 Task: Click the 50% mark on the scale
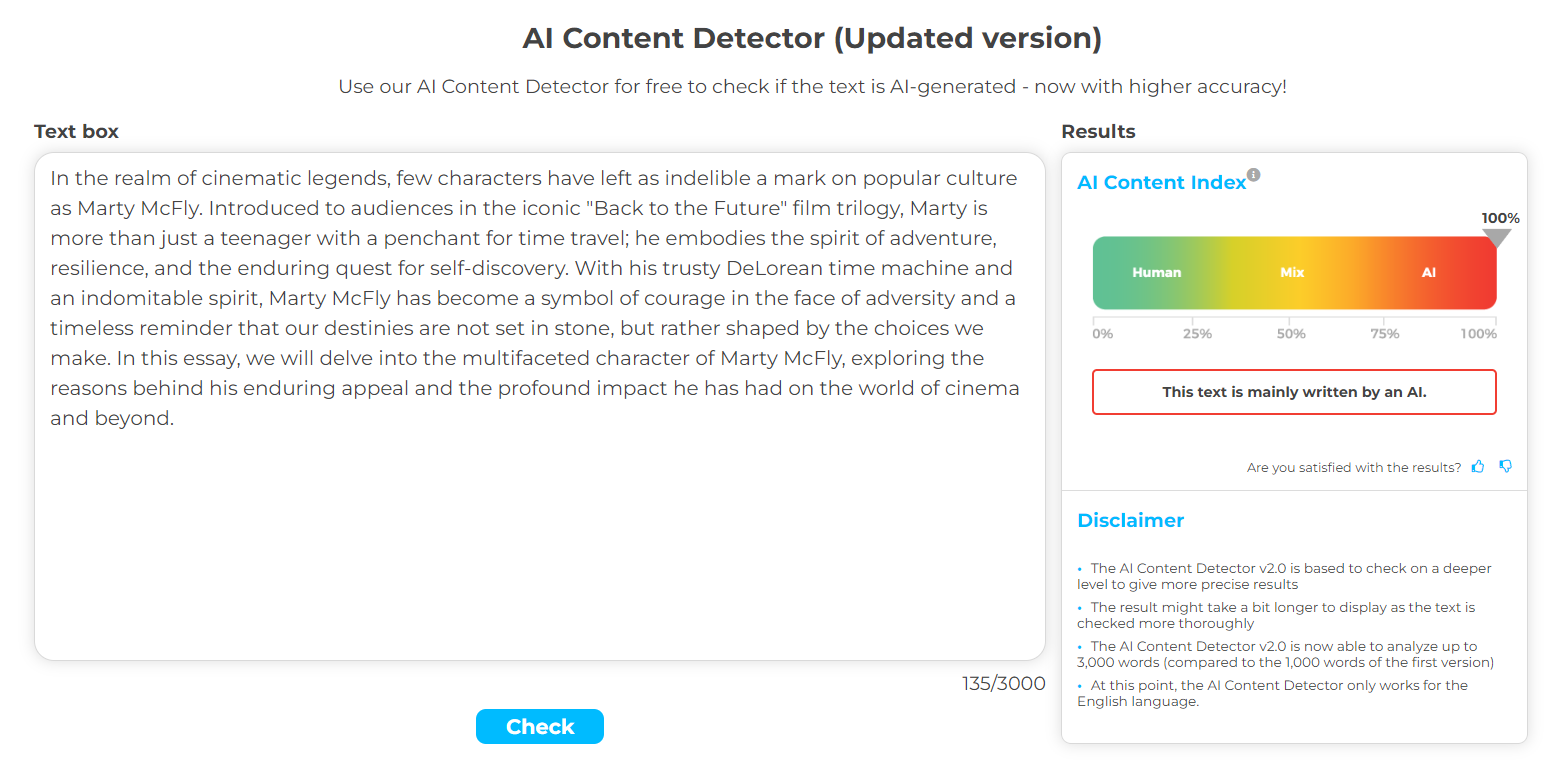click(1291, 334)
